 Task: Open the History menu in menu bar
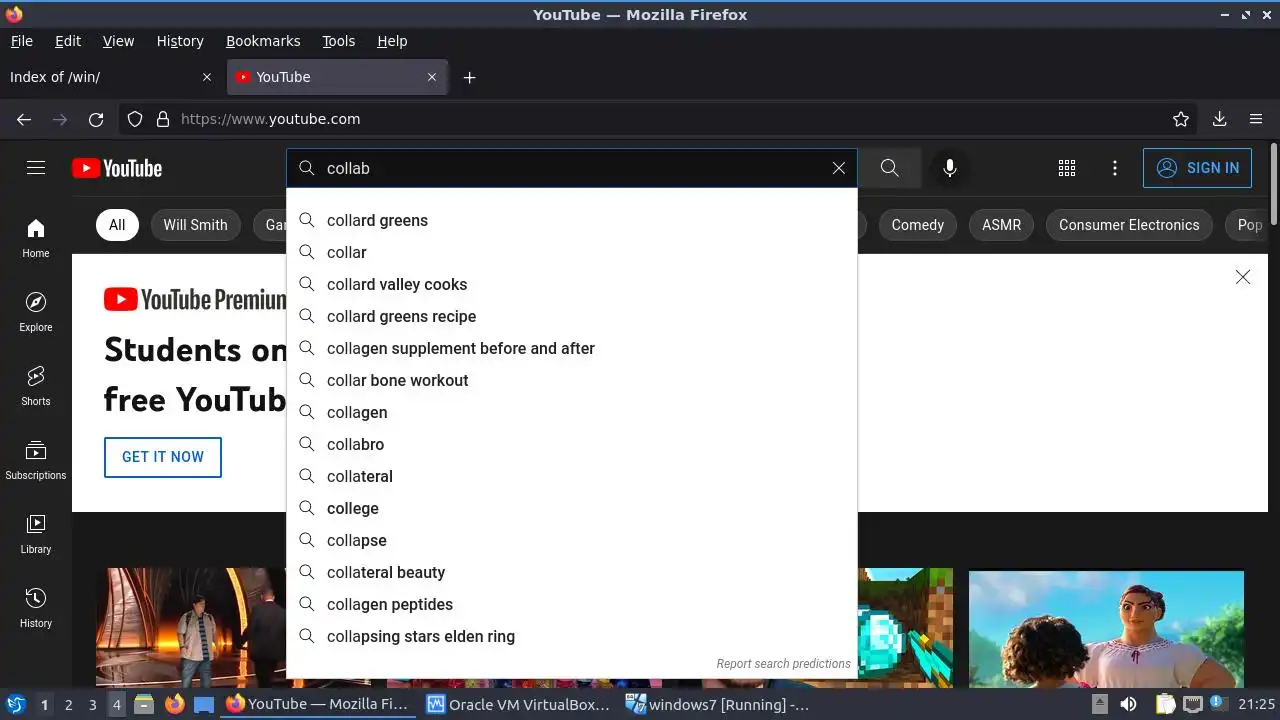(x=180, y=41)
